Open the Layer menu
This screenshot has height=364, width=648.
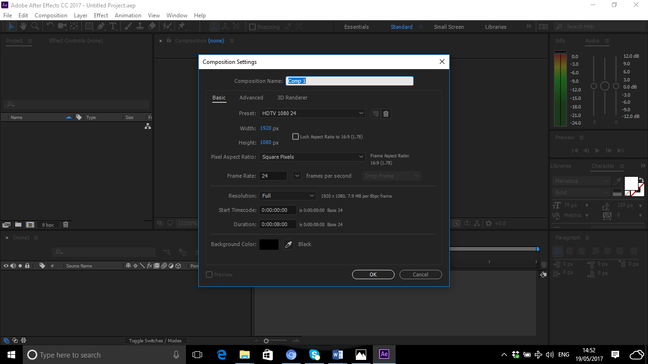[80, 15]
